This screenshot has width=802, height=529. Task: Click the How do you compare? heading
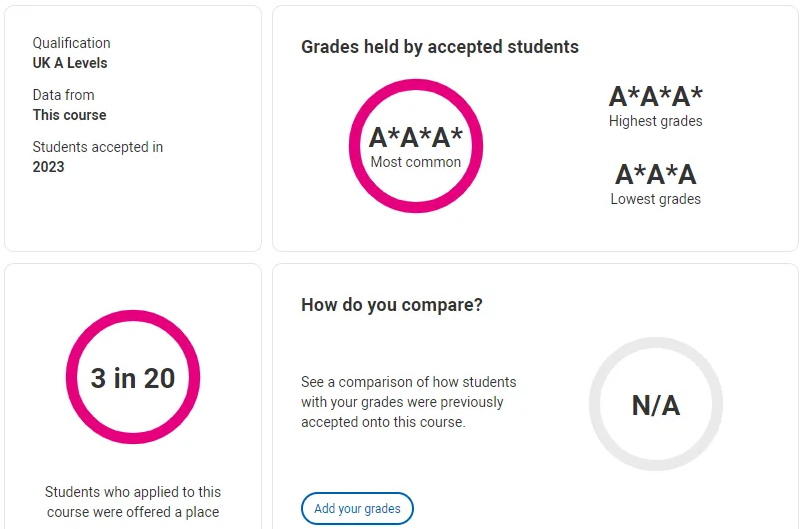pos(392,305)
